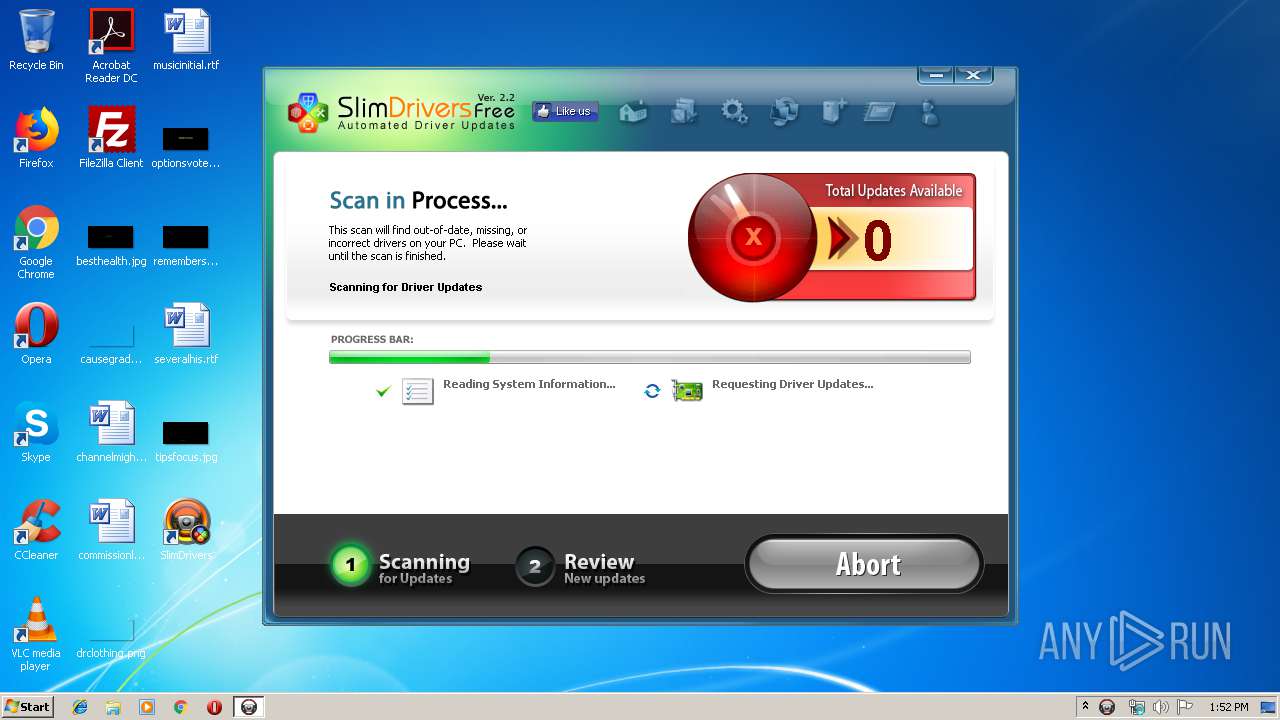Select Skype desktop shortcut
The width and height of the screenshot is (1280, 720).
36,432
